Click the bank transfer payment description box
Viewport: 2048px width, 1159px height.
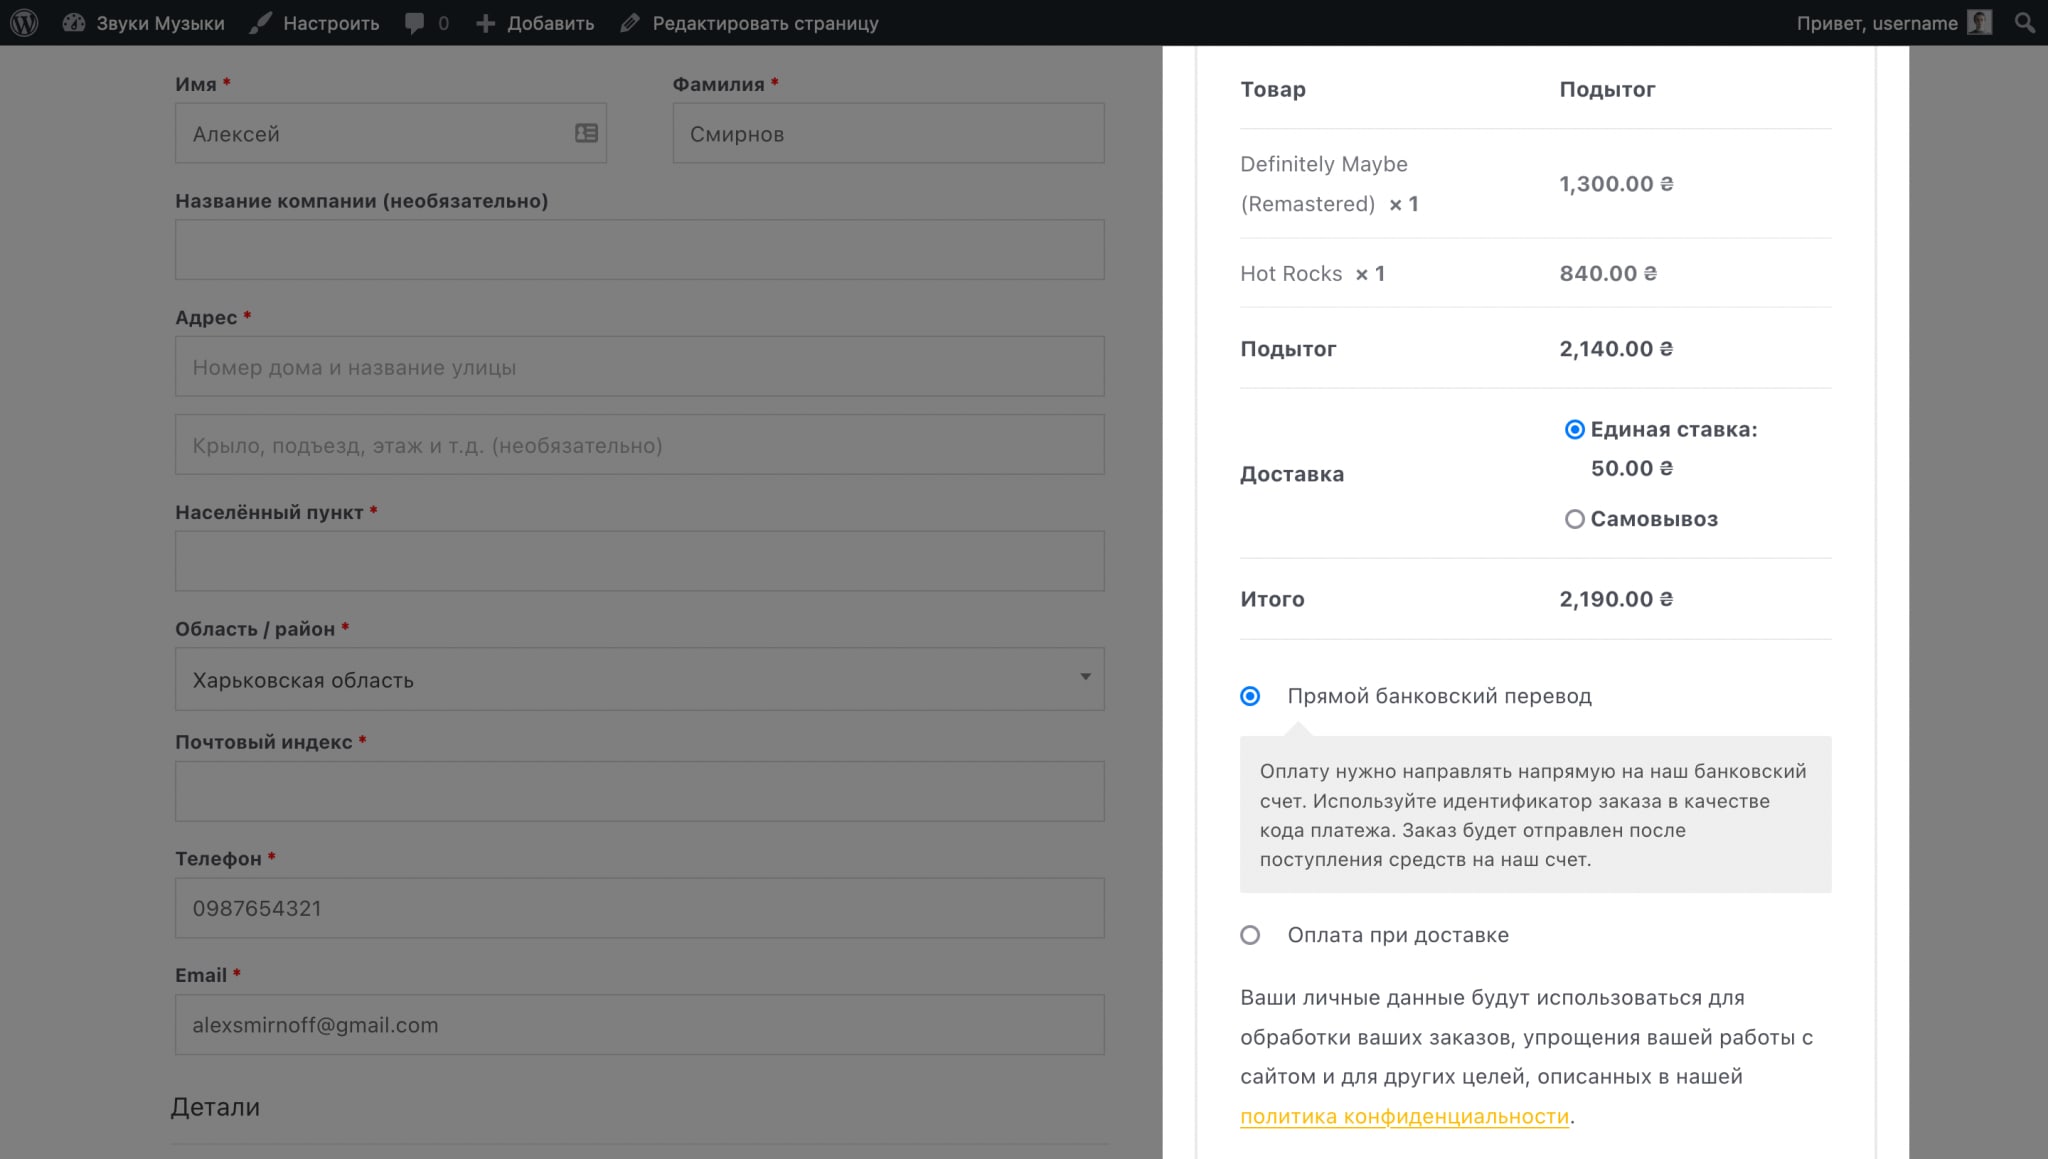(1535, 814)
